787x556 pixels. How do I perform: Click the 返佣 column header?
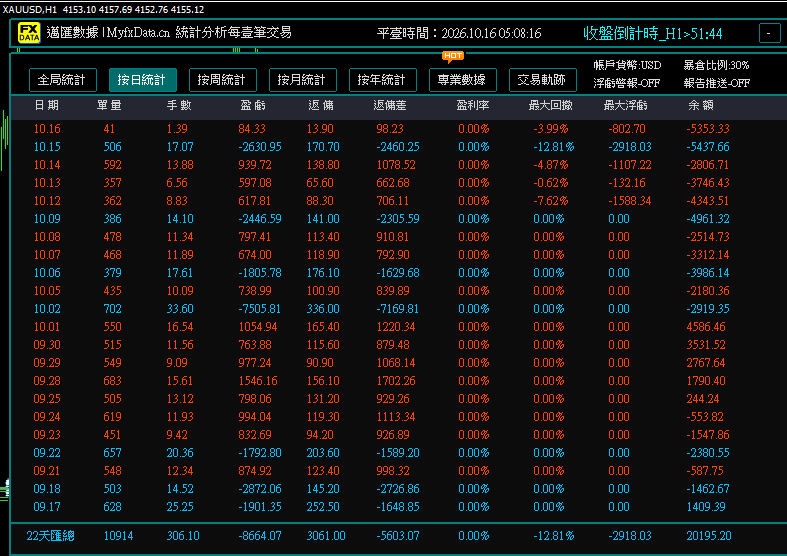[x=321, y=105]
